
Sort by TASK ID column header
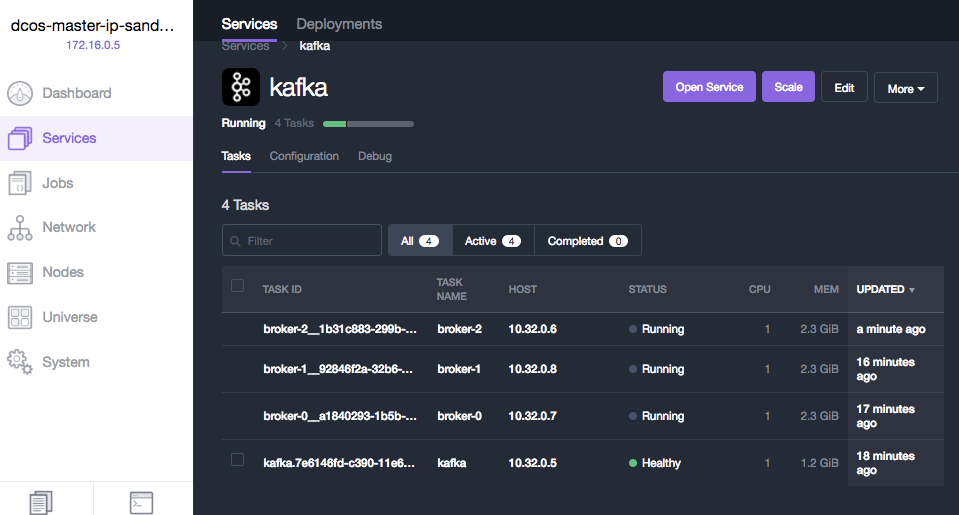click(282, 289)
